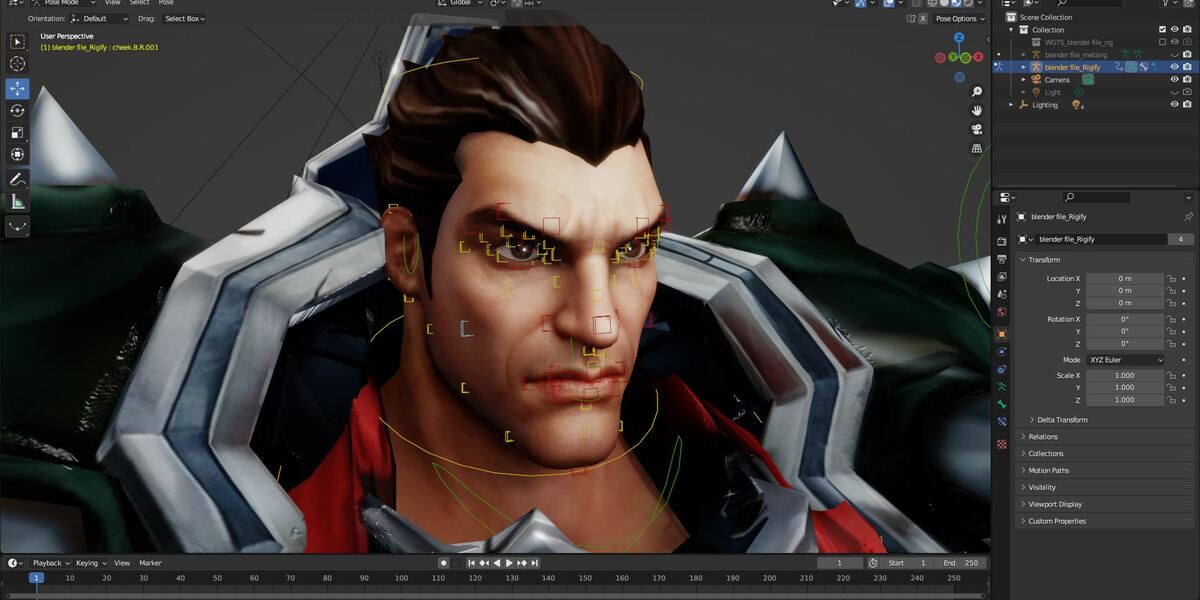Activate the Breakdowner pose tool
Image resolution: width=1200 pixels, height=600 pixels.
(17, 228)
